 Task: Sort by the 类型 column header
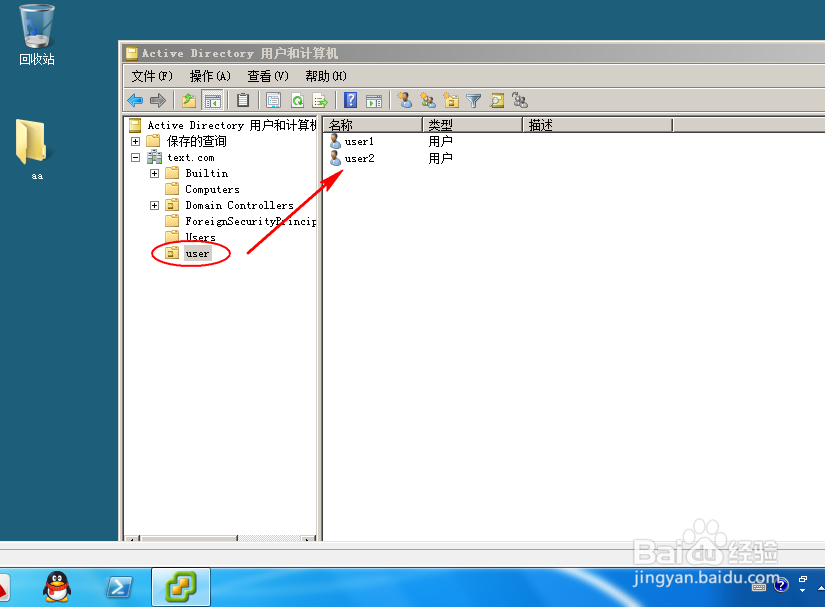(472, 125)
